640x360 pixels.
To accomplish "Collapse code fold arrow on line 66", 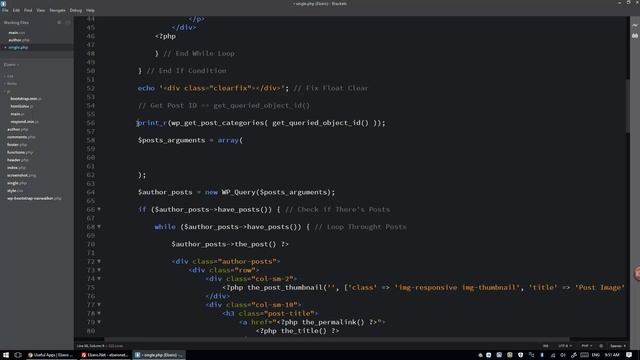I will [x=99, y=209].
